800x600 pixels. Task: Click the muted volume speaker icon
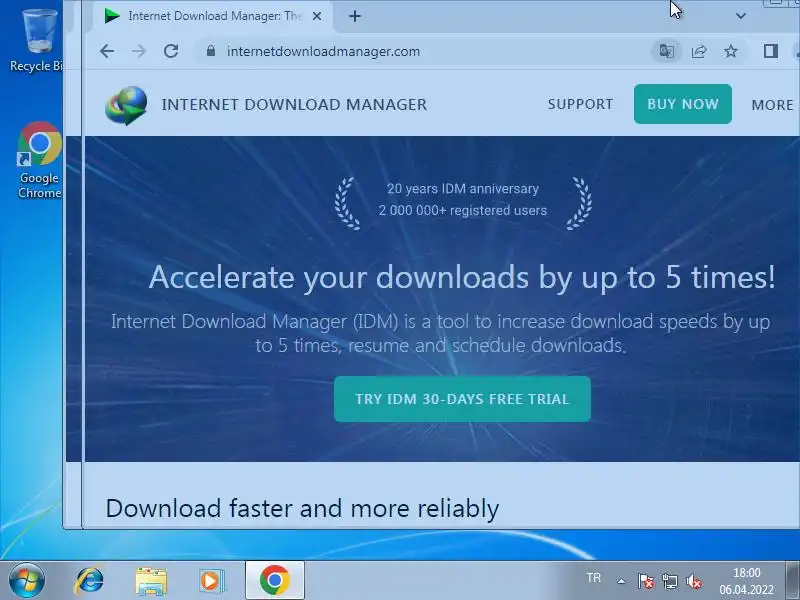click(694, 581)
